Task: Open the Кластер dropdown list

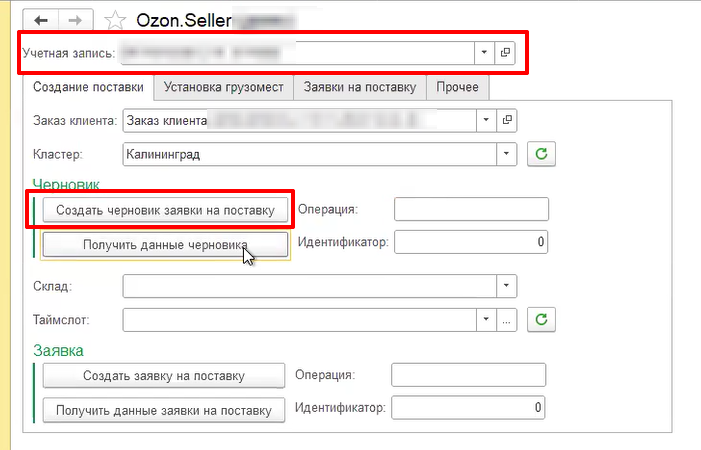Action: pos(507,154)
